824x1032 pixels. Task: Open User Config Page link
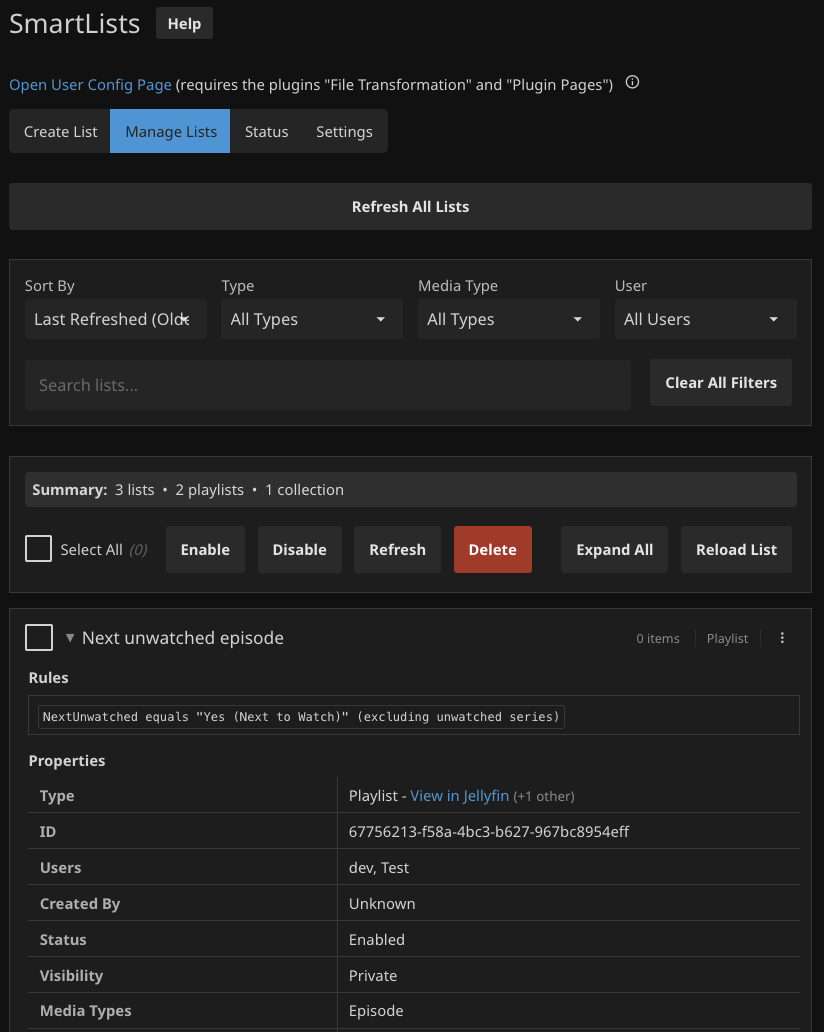90,85
